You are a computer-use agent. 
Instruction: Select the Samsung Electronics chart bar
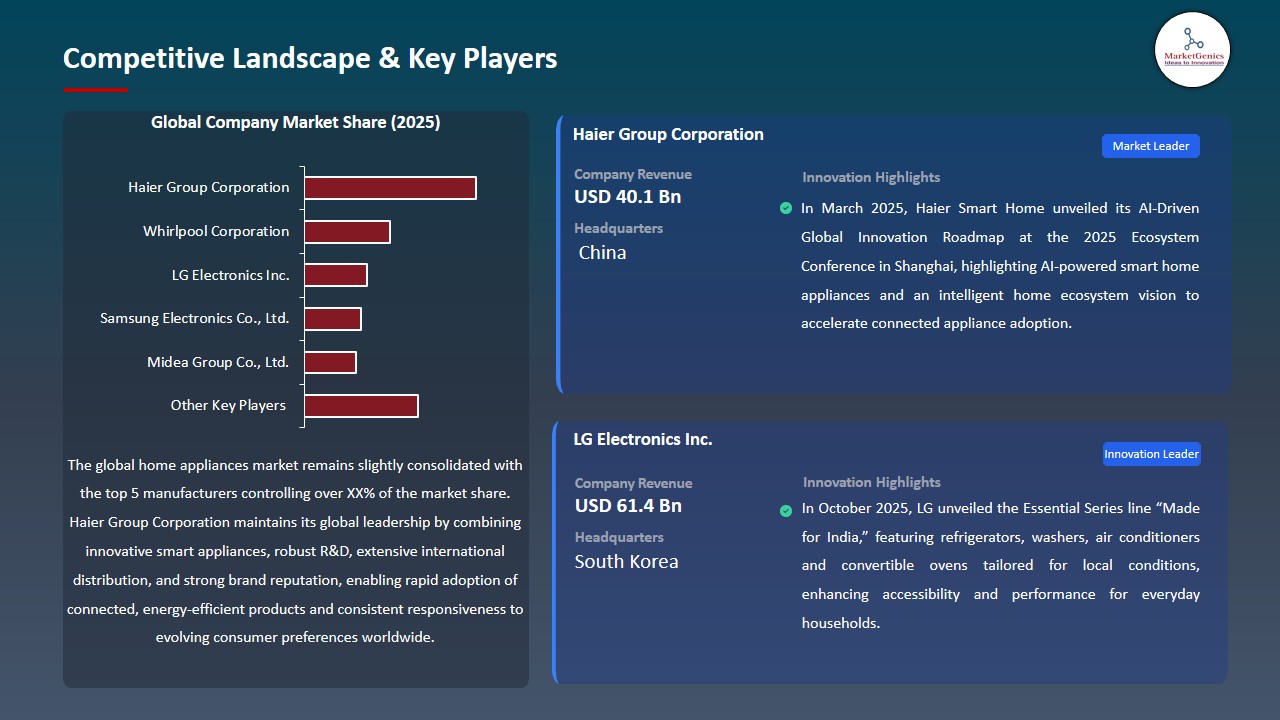click(333, 318)
